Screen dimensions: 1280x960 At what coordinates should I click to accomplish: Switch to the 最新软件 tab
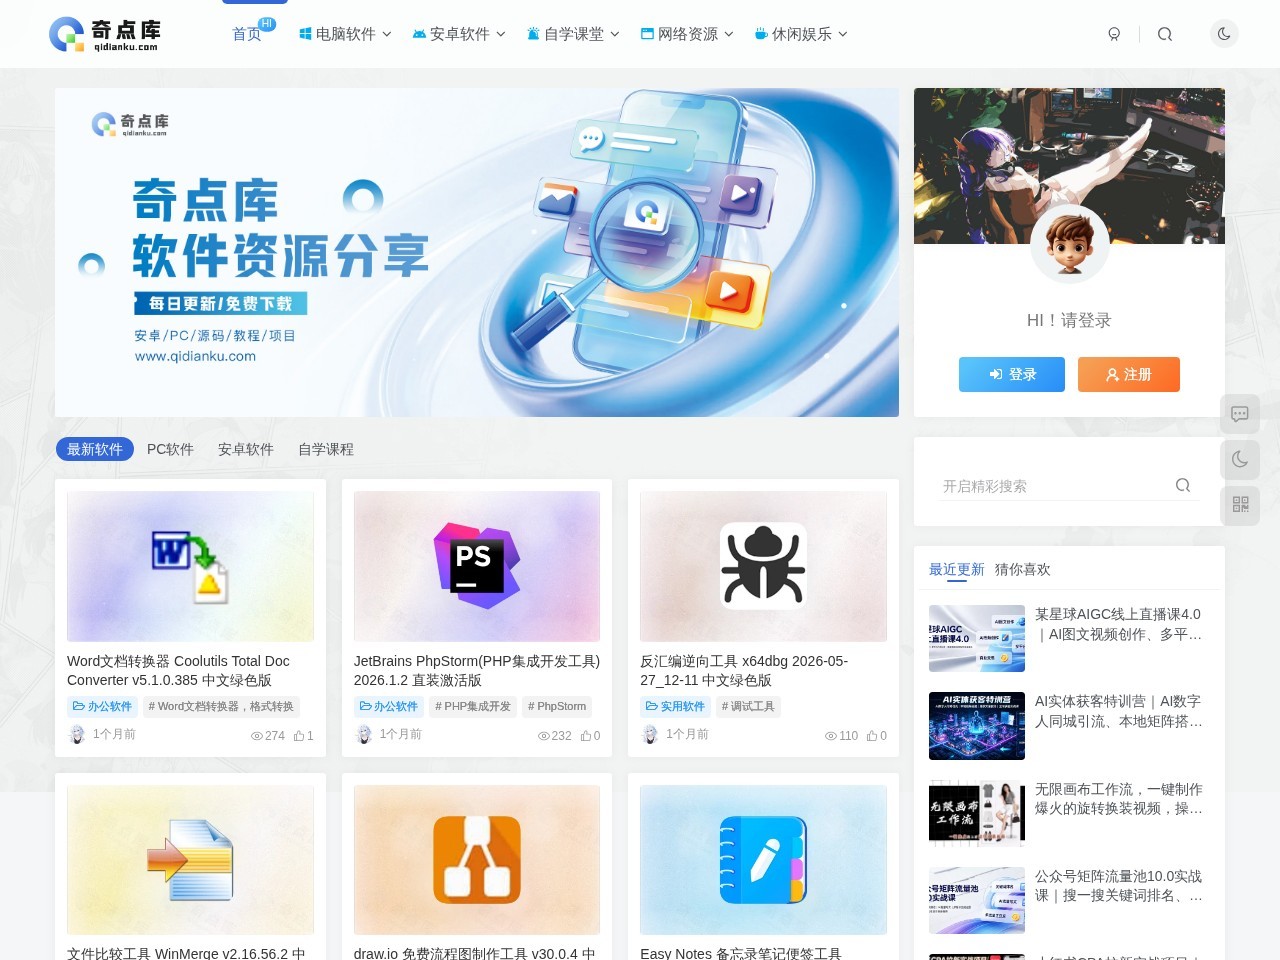[x=95, y=449]
